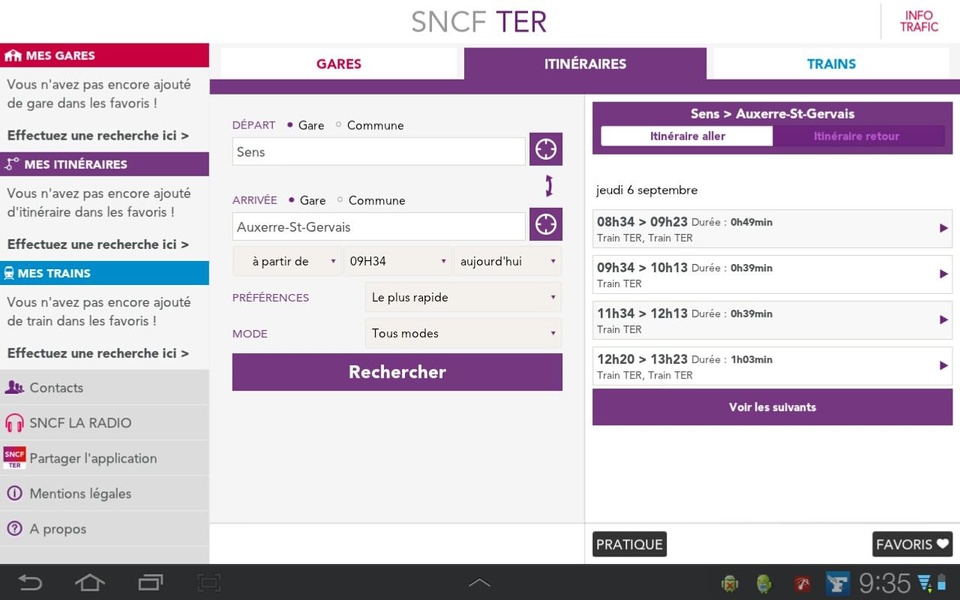Click search link under Mes Itinéraires
Screen dimensions: 960x600
tap(98, 244)
